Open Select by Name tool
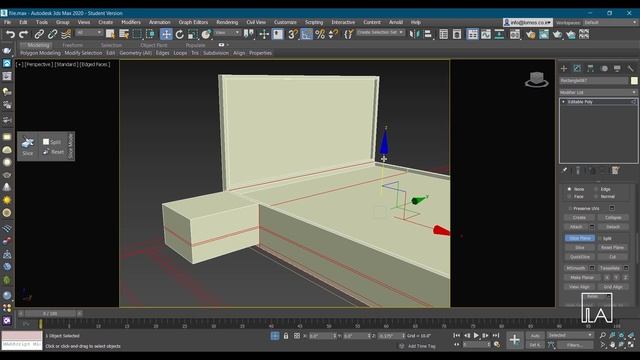This screenshot has height=360, width=640. [124, 34]
